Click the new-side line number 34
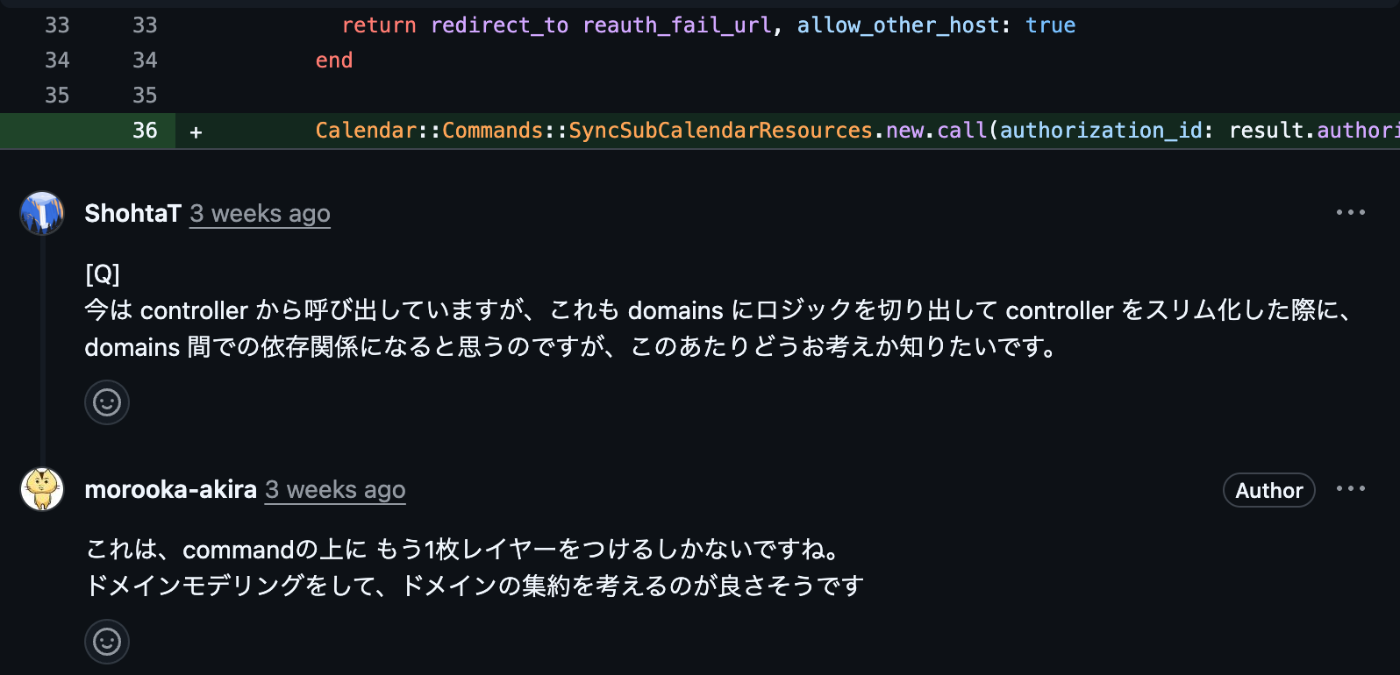 coord(144,60)
